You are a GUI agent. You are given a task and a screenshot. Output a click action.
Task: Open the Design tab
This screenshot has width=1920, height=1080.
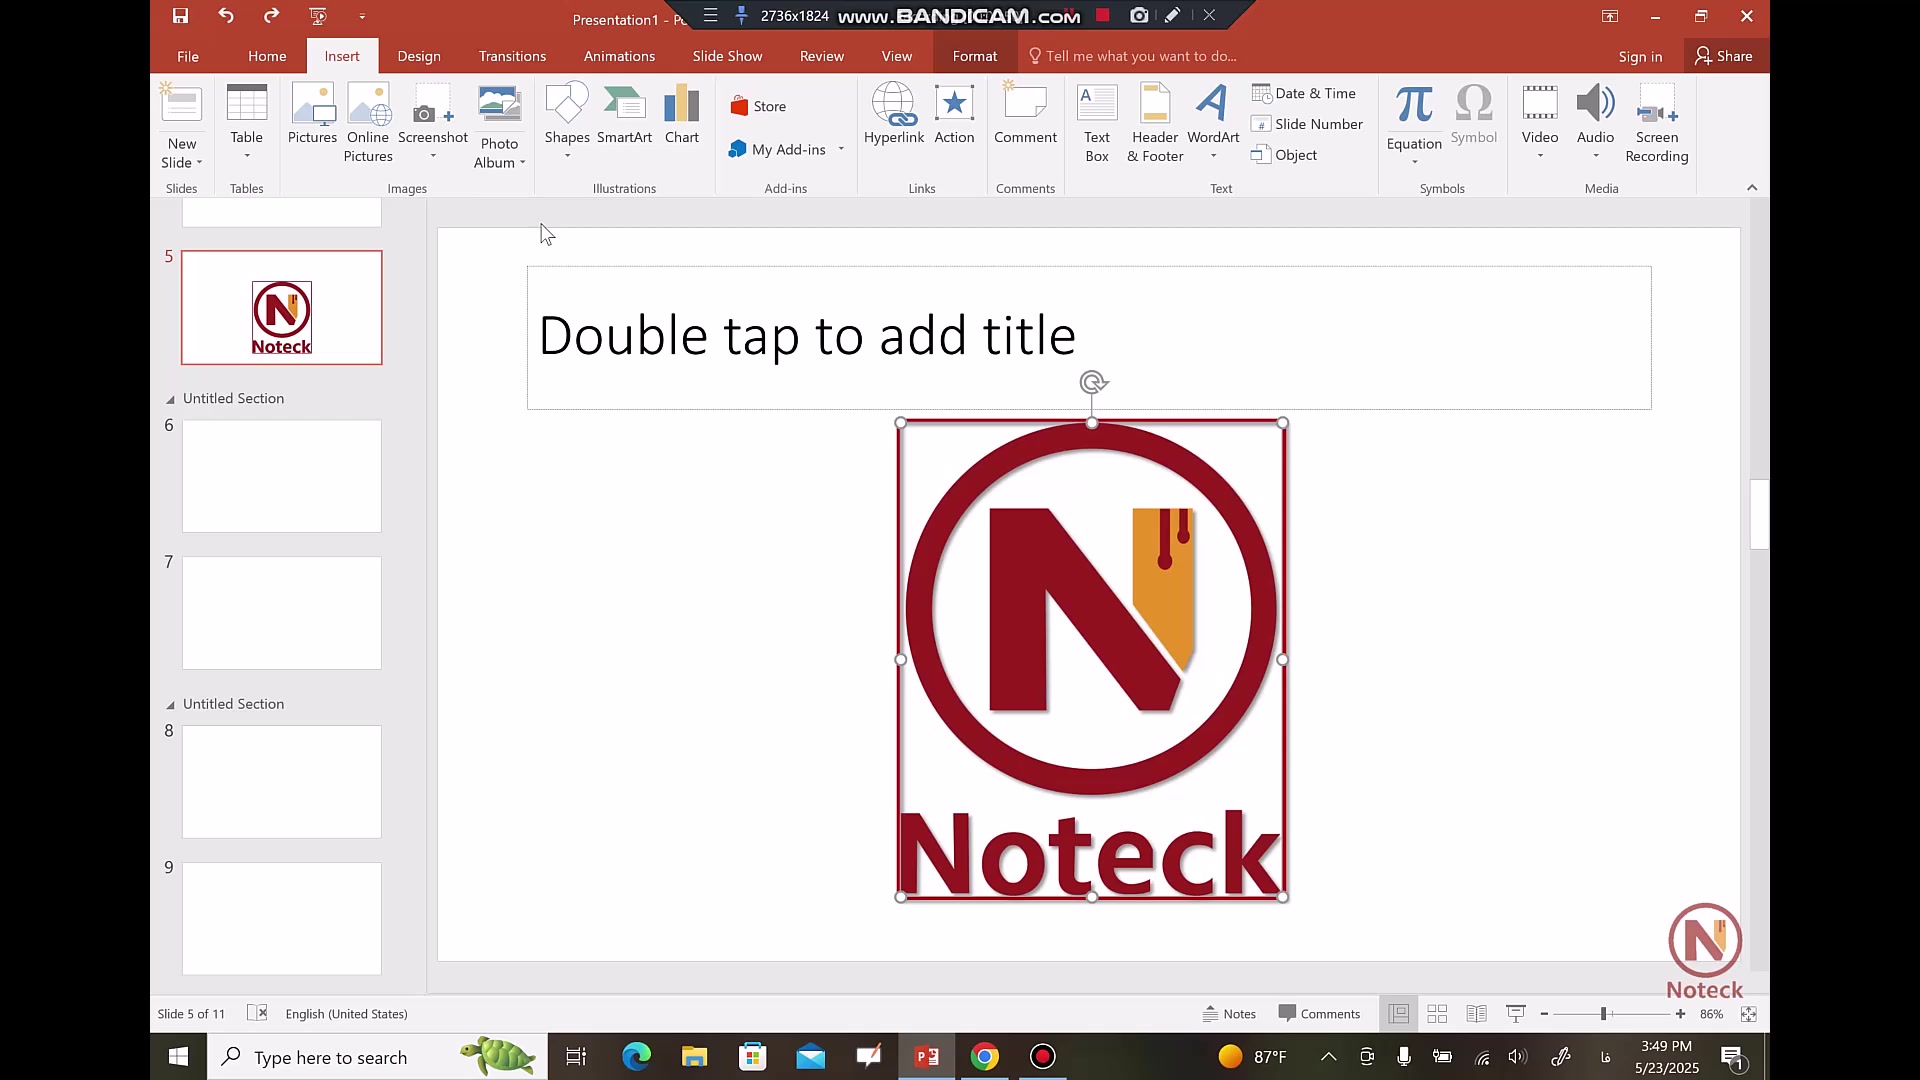click(x=418, y=56)
